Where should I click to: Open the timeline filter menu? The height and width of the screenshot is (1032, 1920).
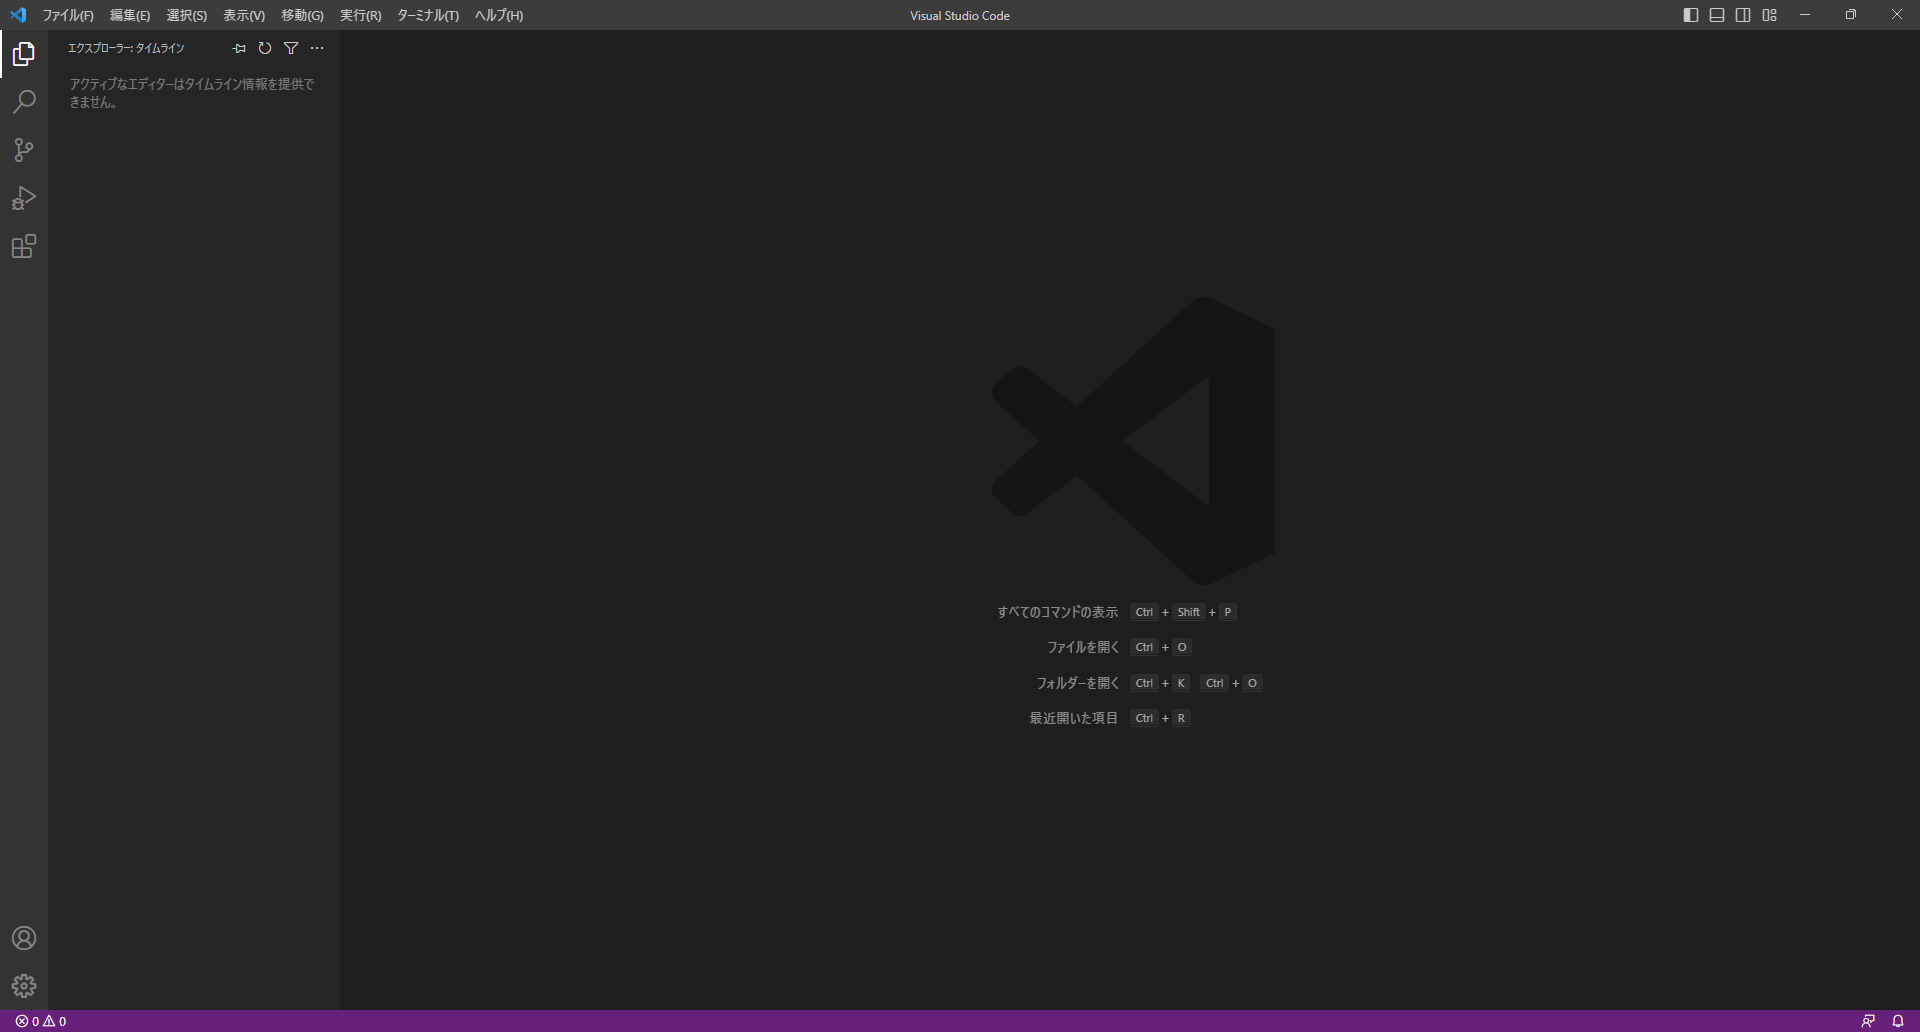coord(291,48)
